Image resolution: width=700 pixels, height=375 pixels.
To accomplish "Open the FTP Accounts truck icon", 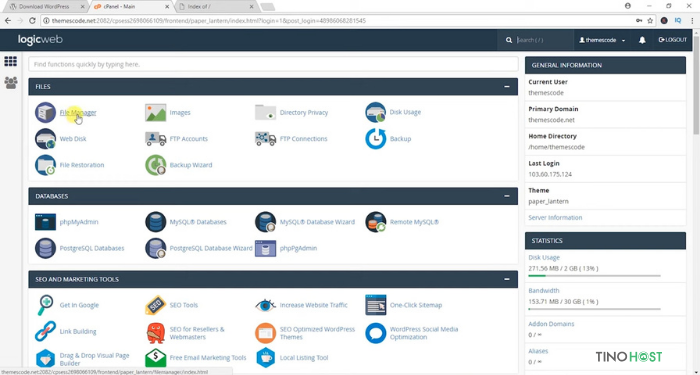I will click(155, 139).
